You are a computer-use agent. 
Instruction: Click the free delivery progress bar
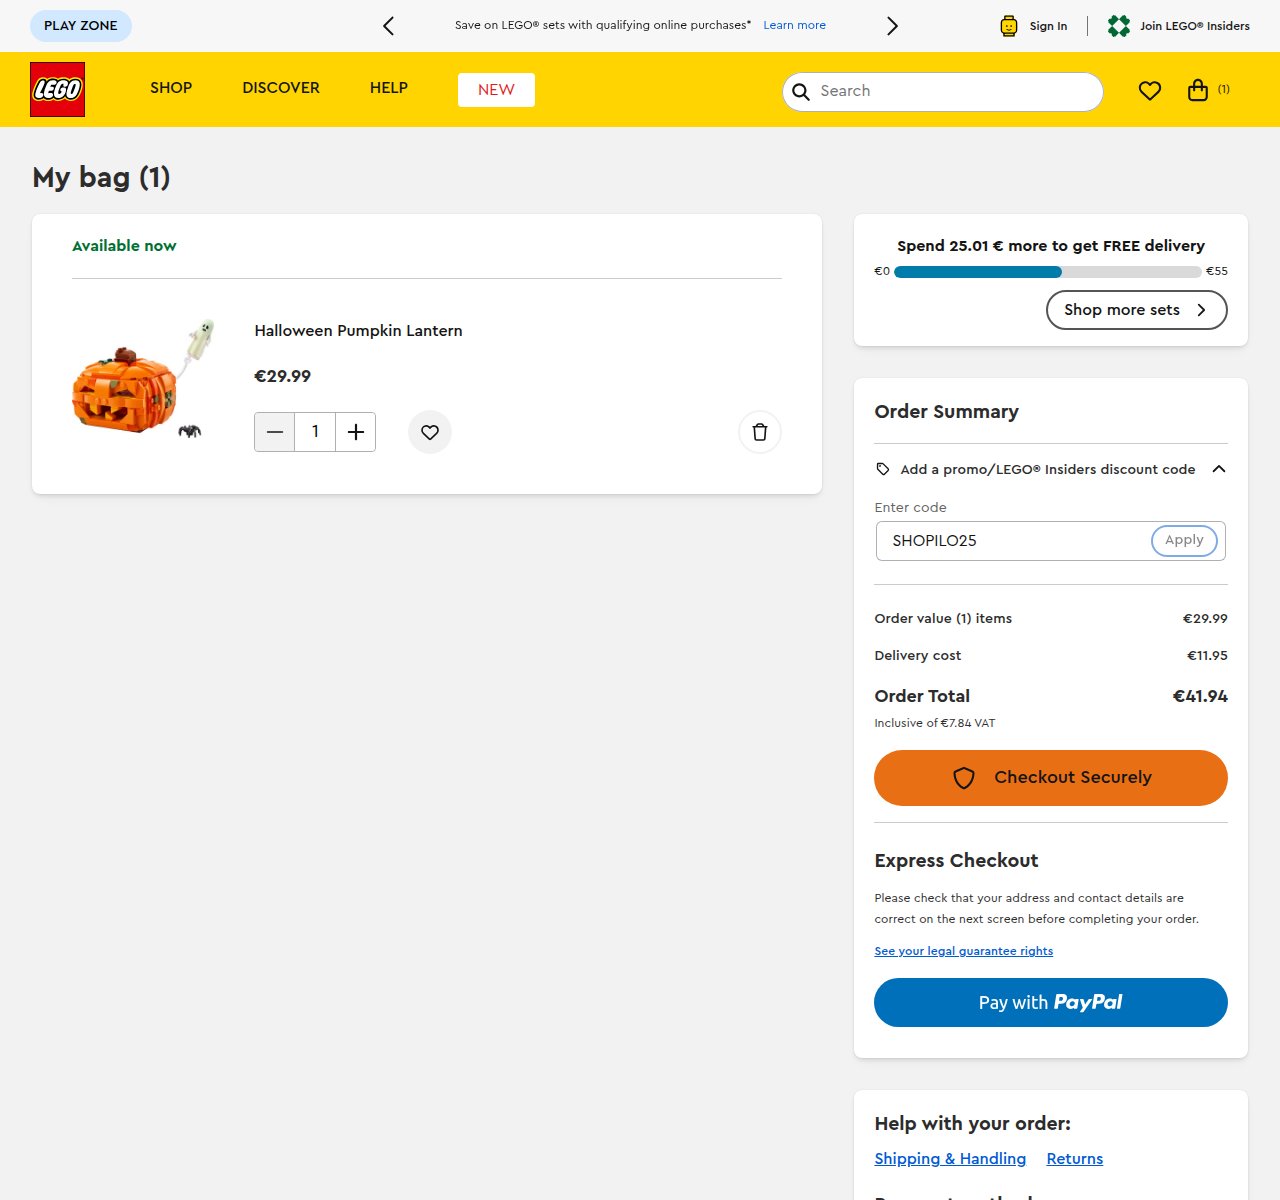click(x=1048, y=272)
